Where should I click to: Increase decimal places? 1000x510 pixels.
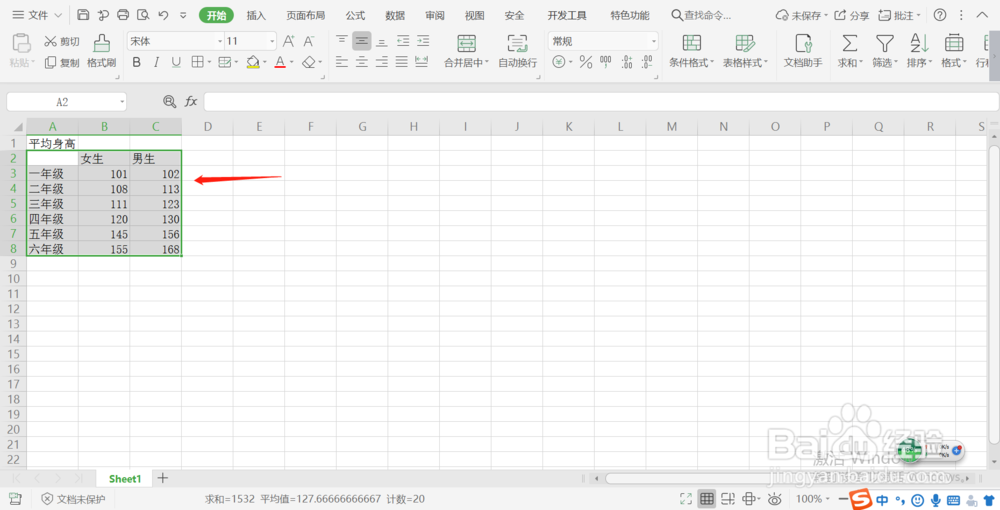[x=627, y=62]
